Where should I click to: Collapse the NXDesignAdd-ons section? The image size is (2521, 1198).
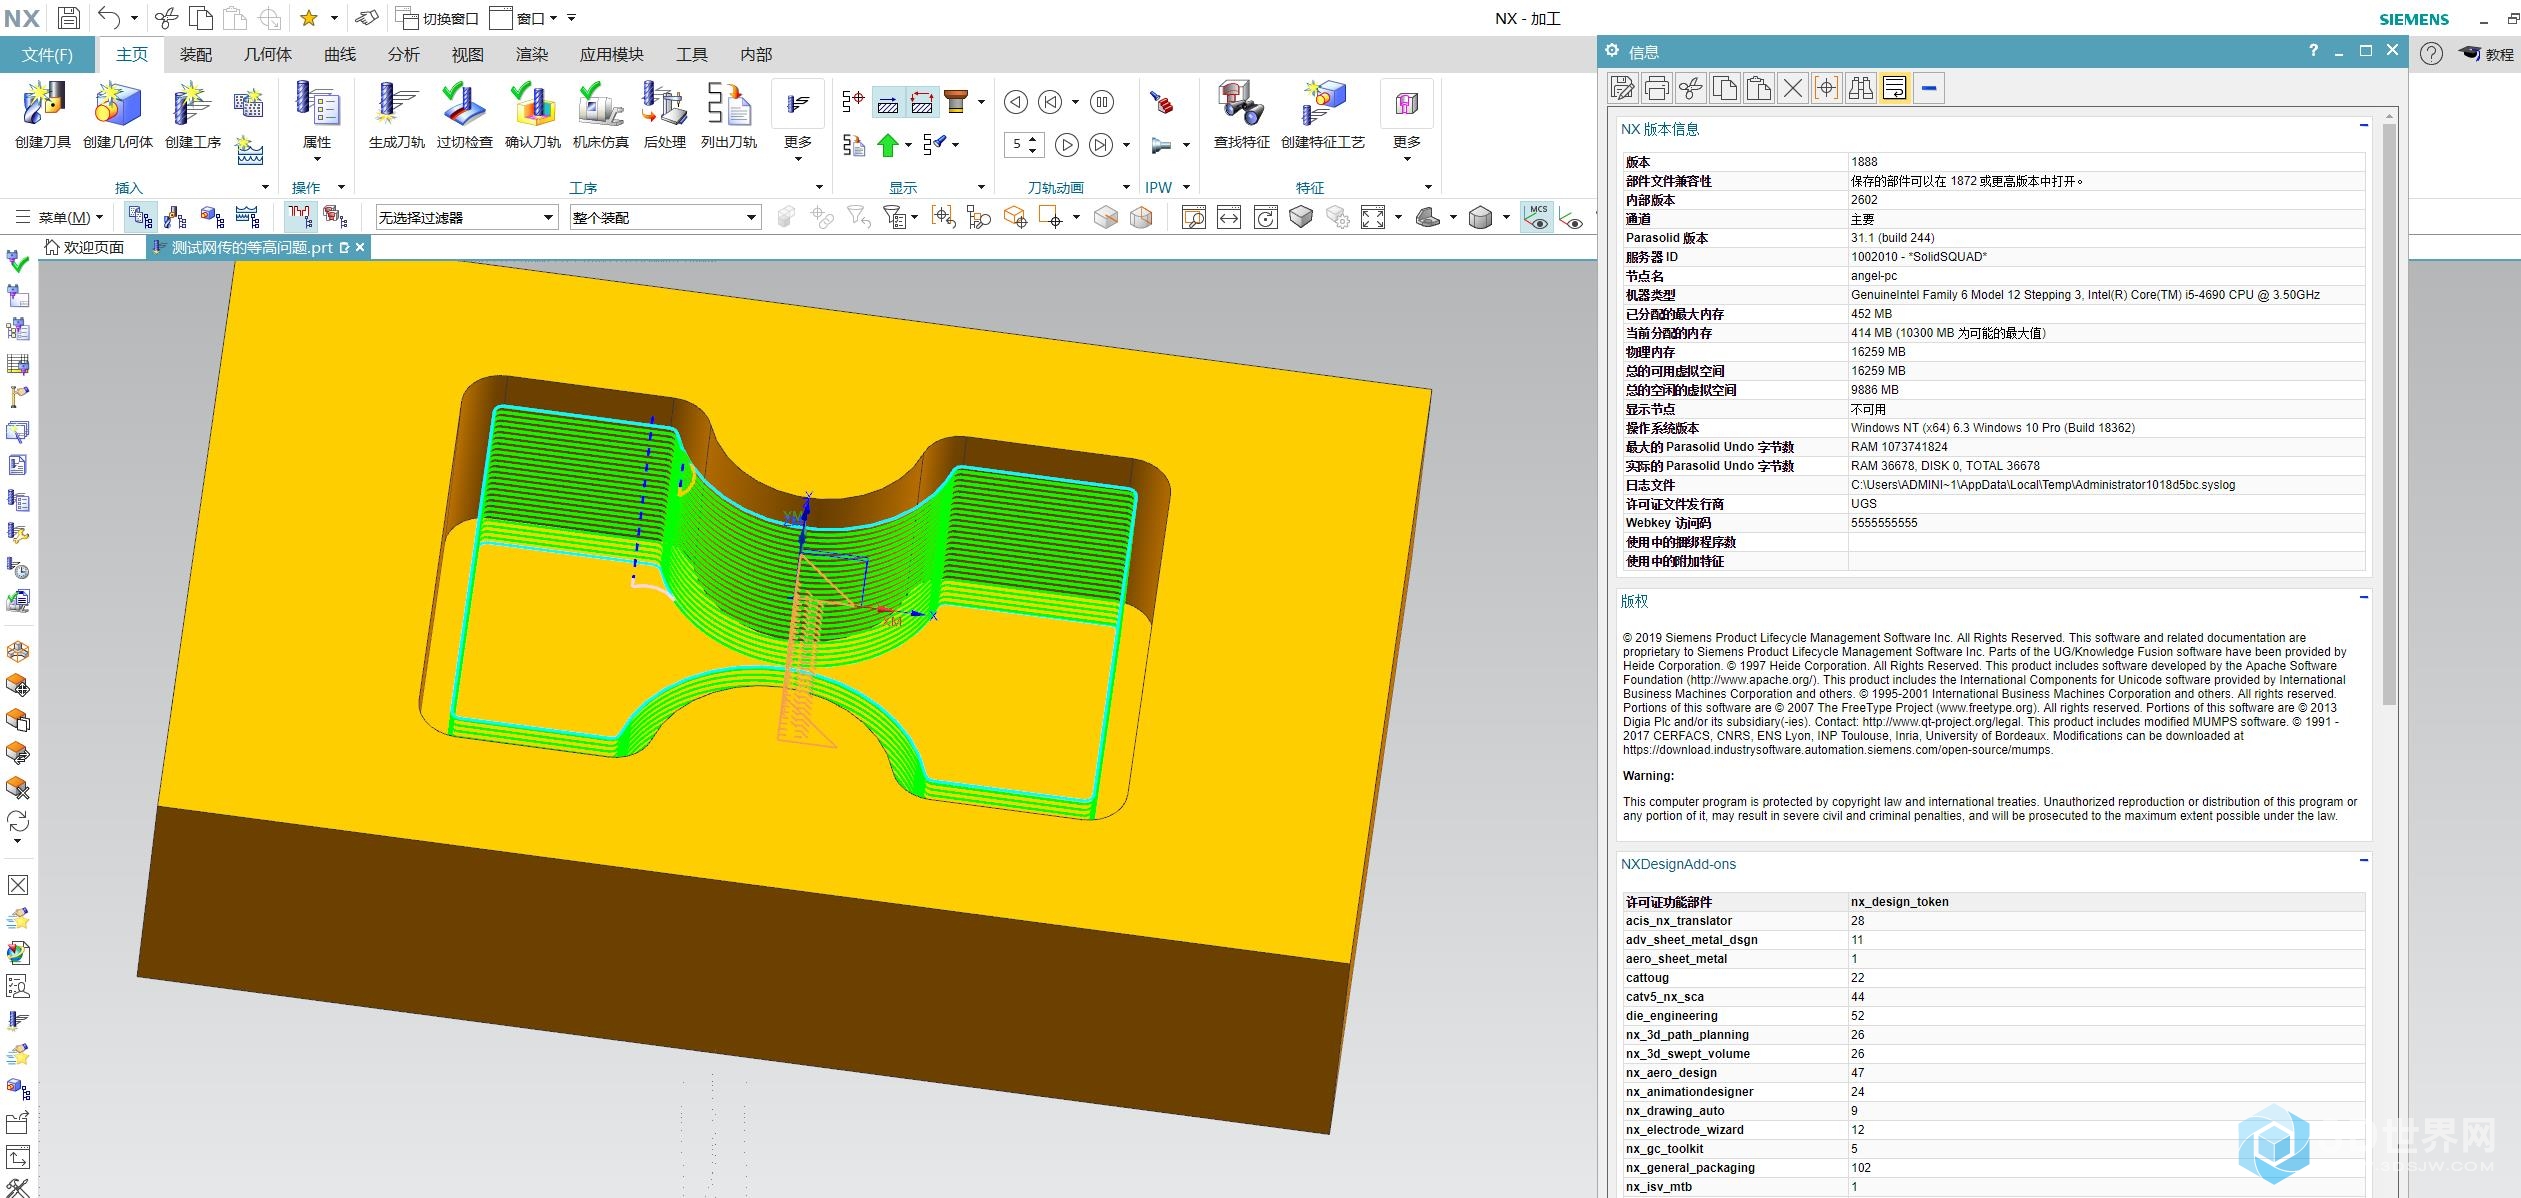(2364, 861)
